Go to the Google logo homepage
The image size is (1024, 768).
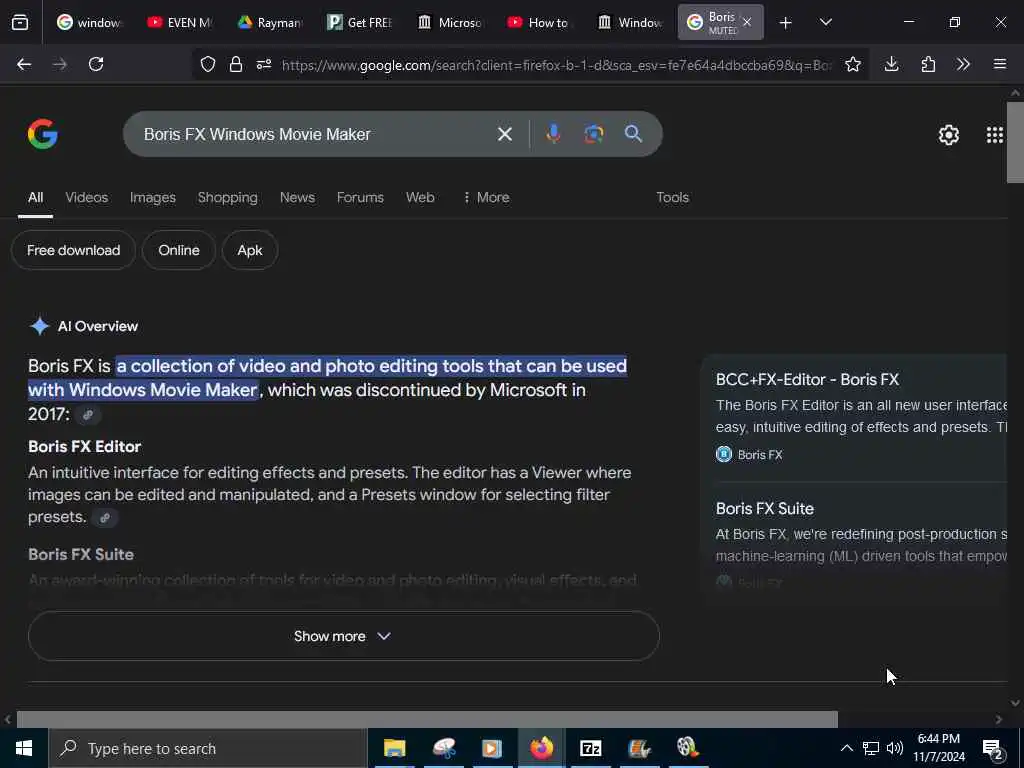42,134
